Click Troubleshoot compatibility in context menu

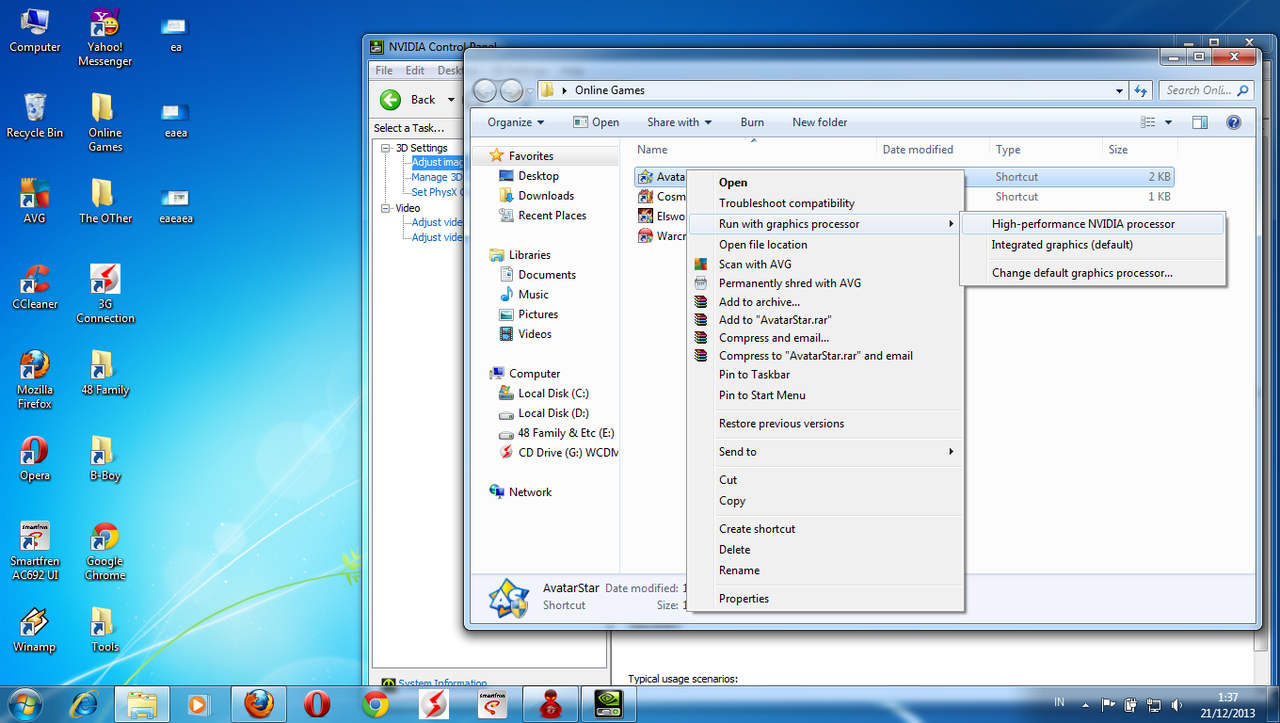tap(825, 203)
